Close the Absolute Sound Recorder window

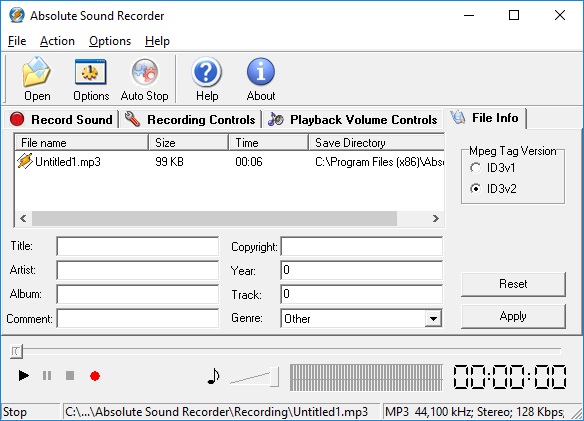[x=560, y=15]
